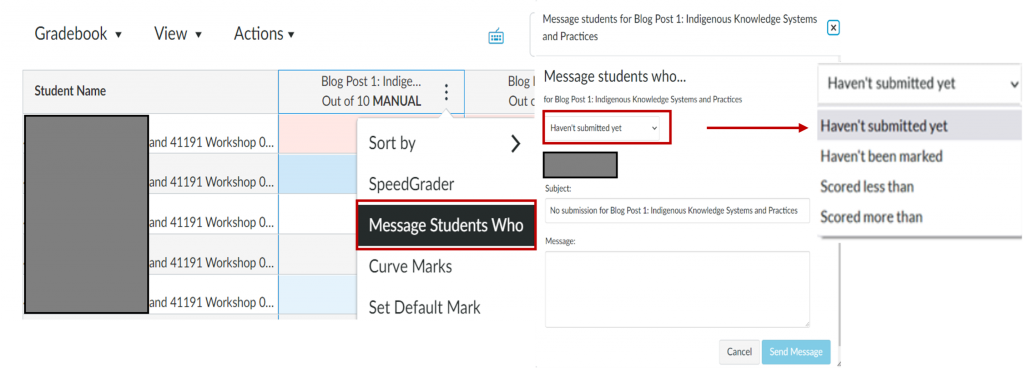Image resolution: width=1024 pixels, height=369 pixels.
Task: Select Message Students Who menu entry
Action: click(446, 225)
